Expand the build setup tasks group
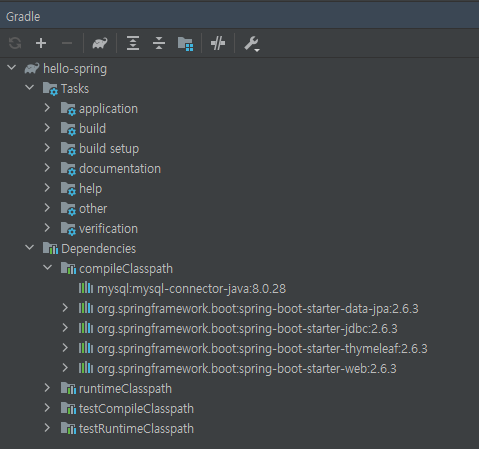The width and height of the screenshot is (479, 449). (x=47, y=148)
